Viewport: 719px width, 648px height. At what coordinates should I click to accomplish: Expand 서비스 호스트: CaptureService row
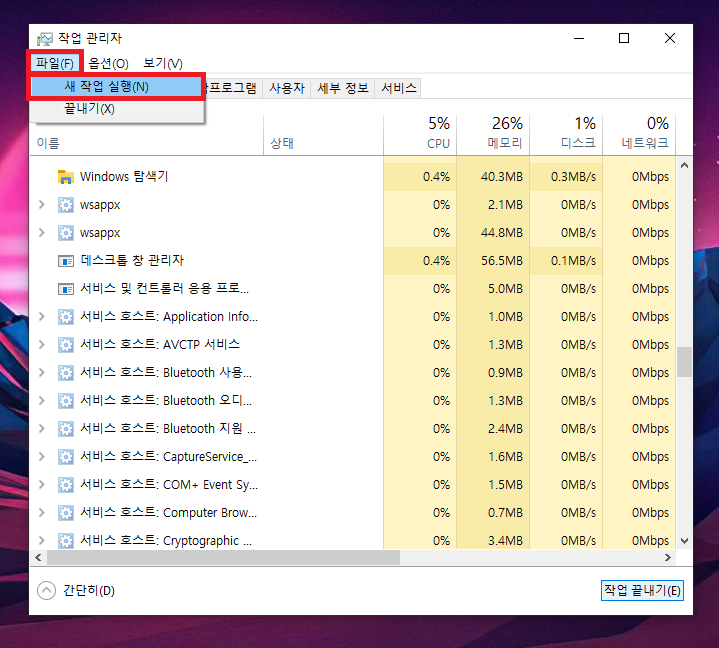pyautogui.click(x=42, y=456)
